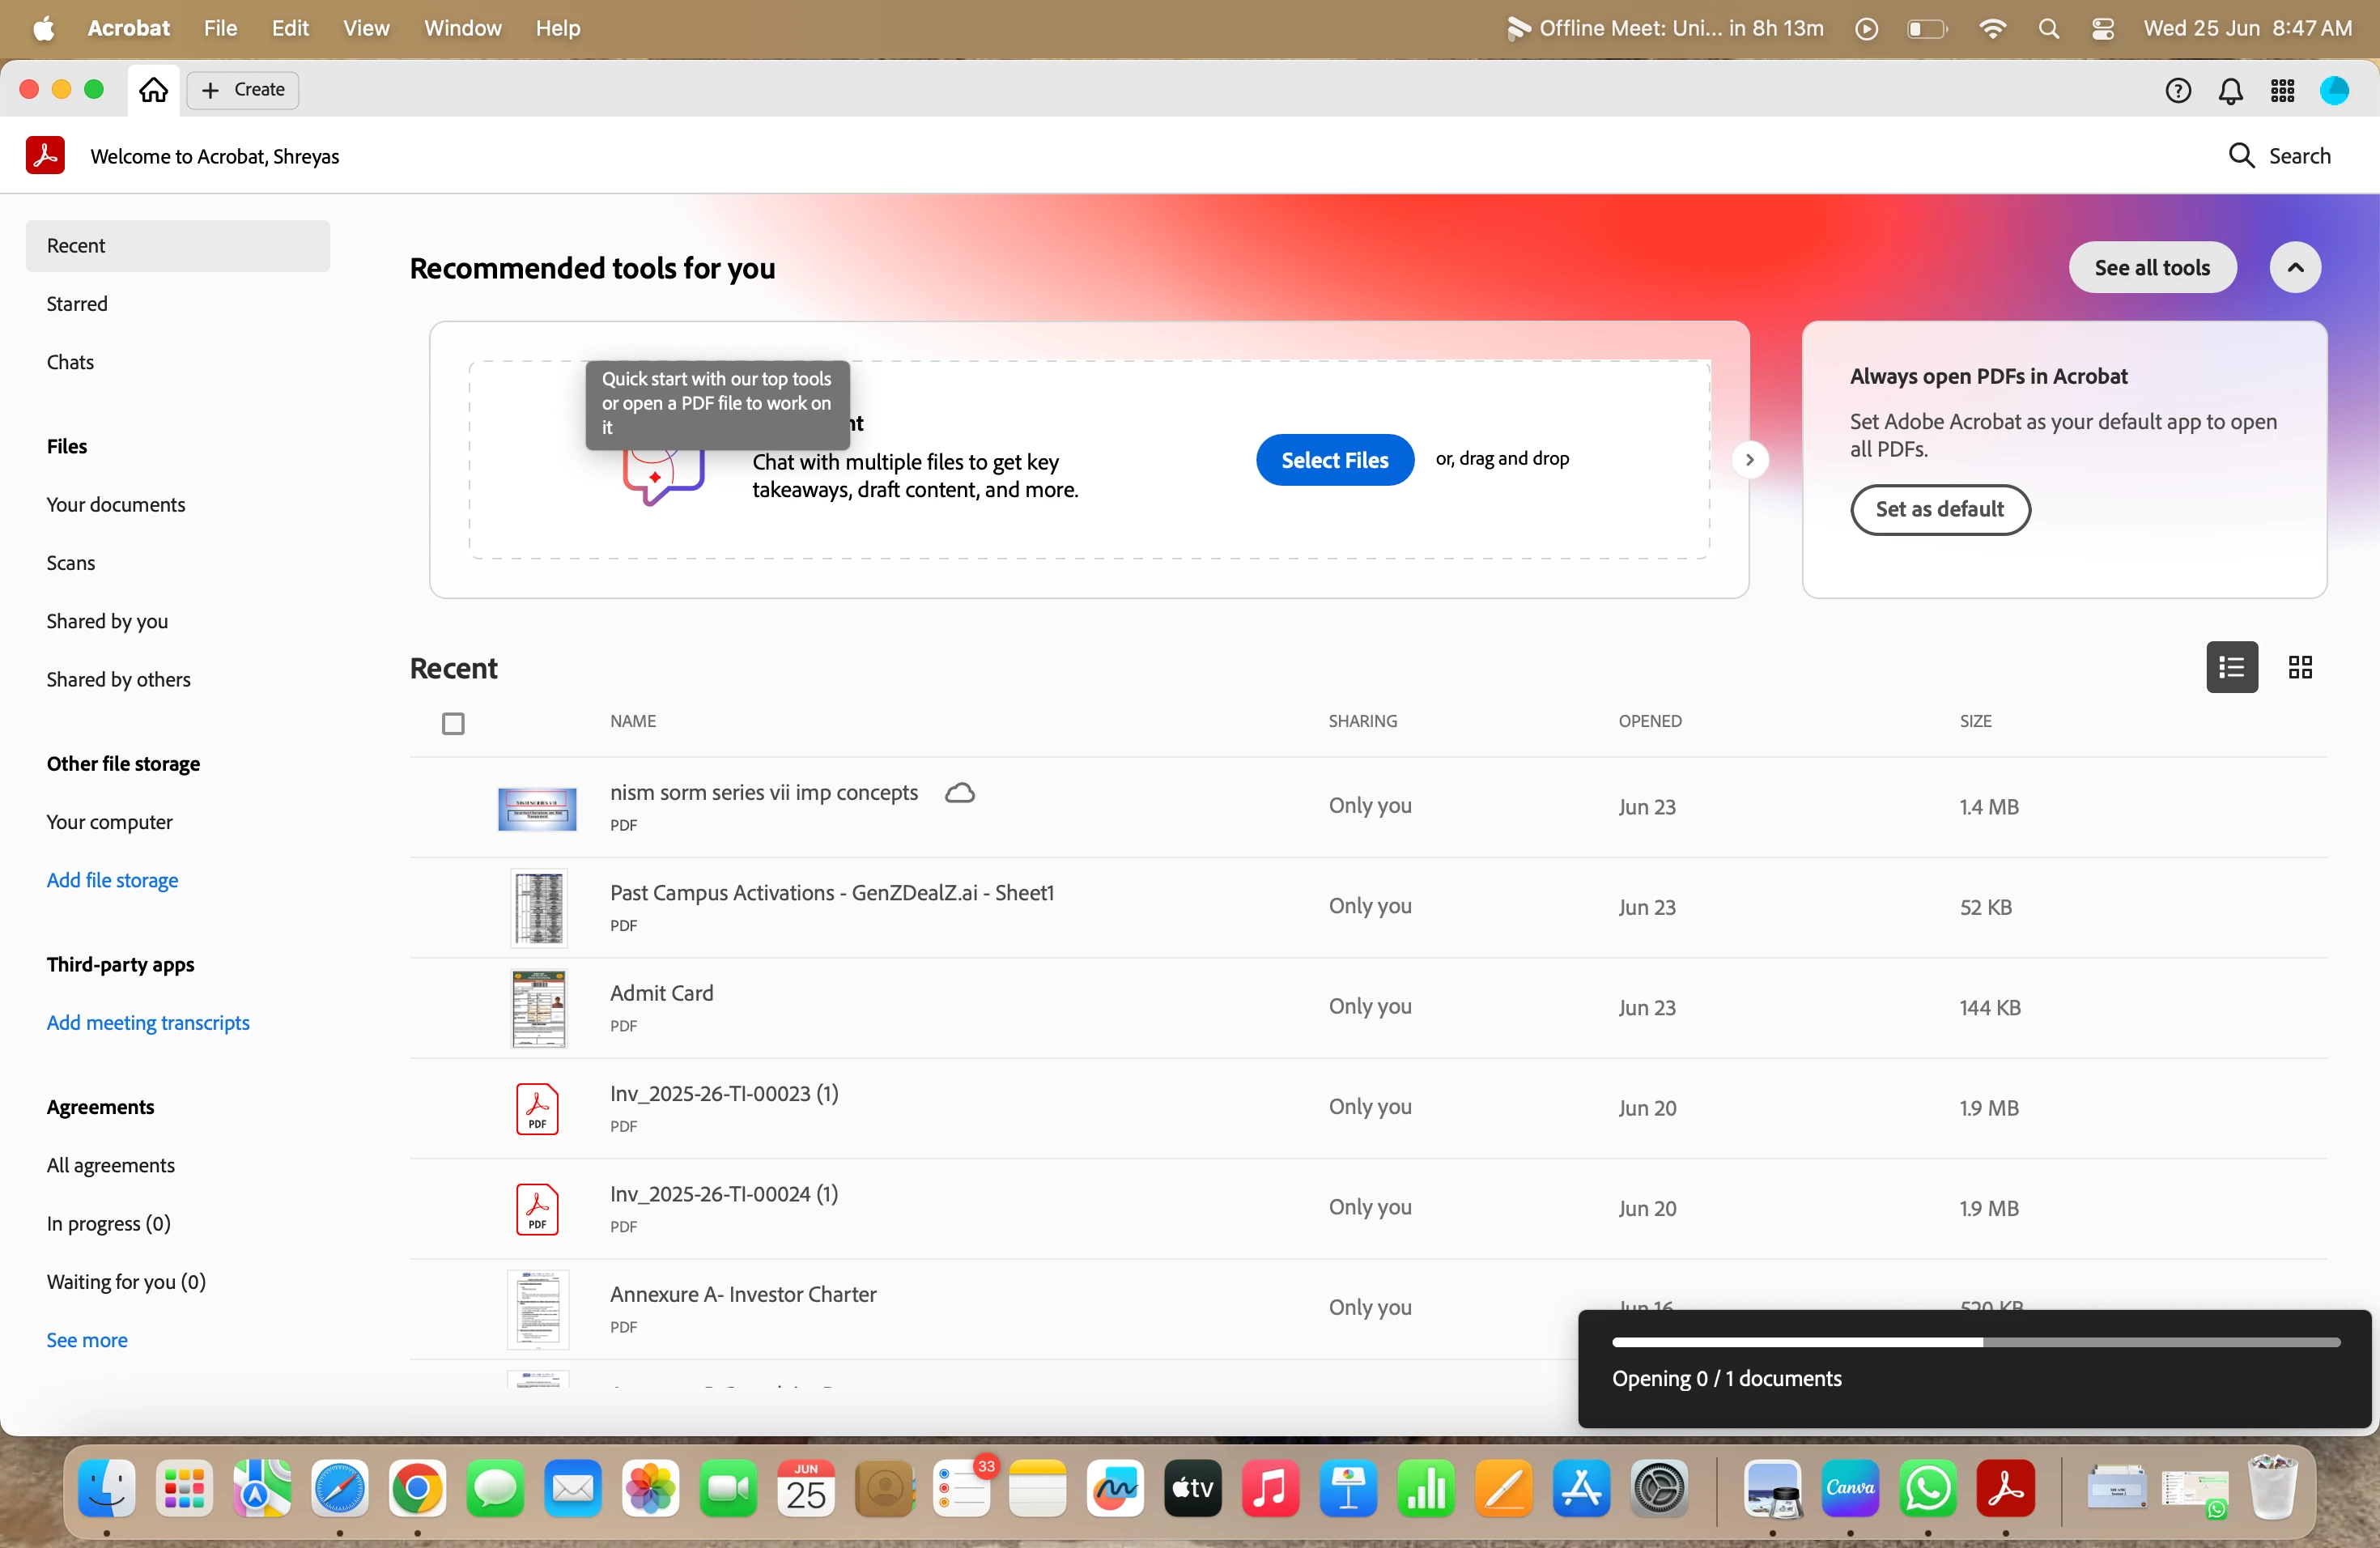2380x1548 pixels.
Task: Switch to list view of recent files
Action: [2231, 667]
